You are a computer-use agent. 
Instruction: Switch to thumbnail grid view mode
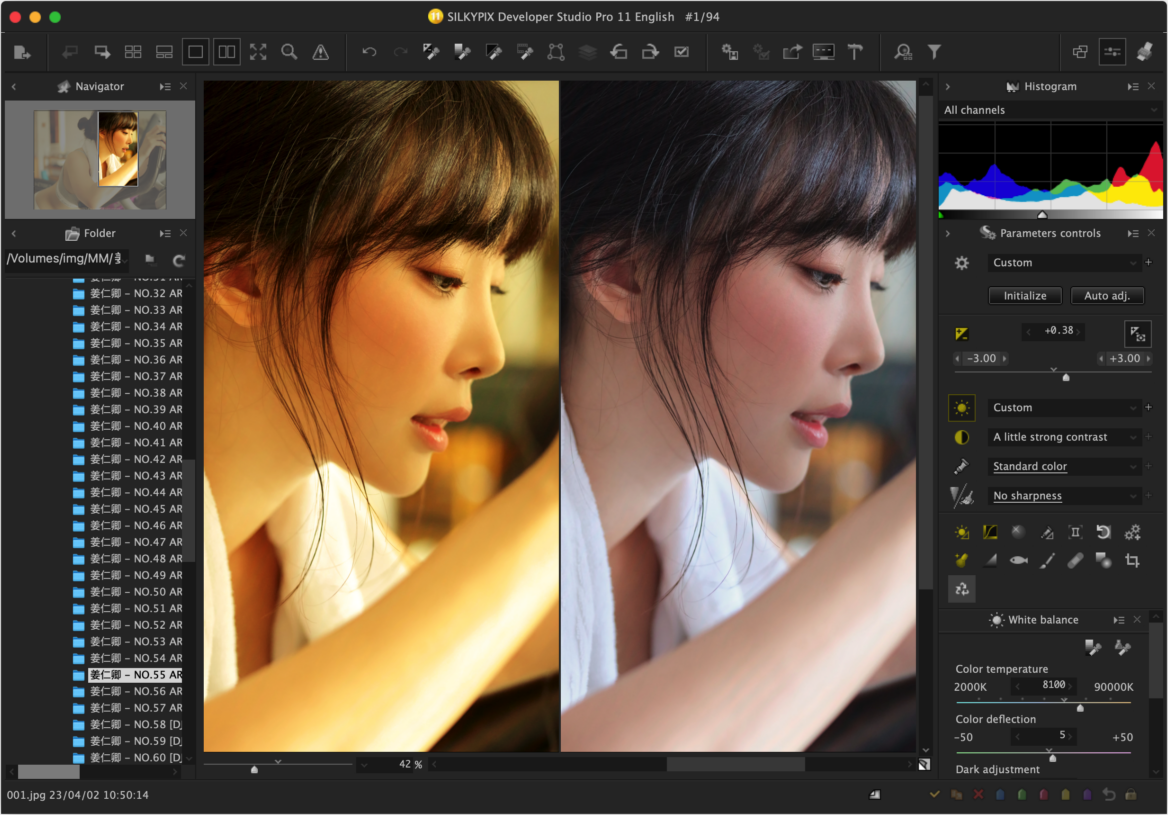click(133, 52)
